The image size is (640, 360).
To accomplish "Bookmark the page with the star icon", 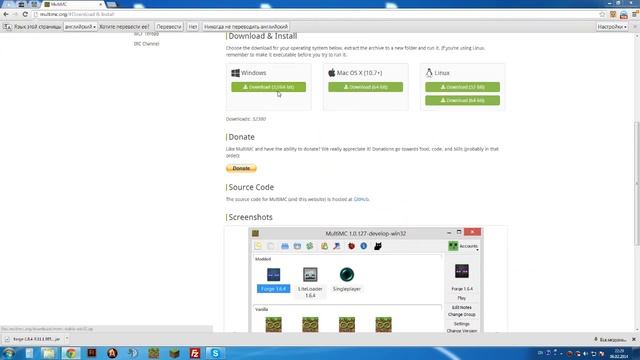I will click(602, 14).
